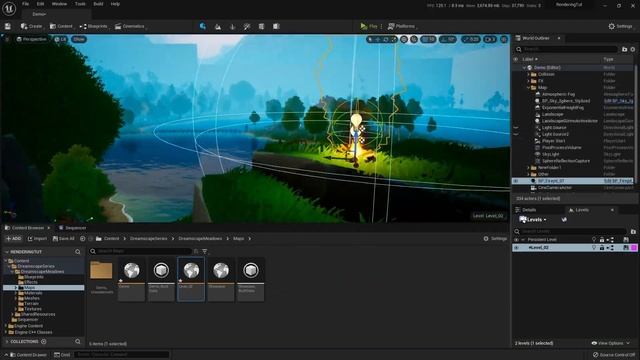Select the Showcase map thumbnail
The height and width of the screenshot is (360, 640).
[220, 280]
